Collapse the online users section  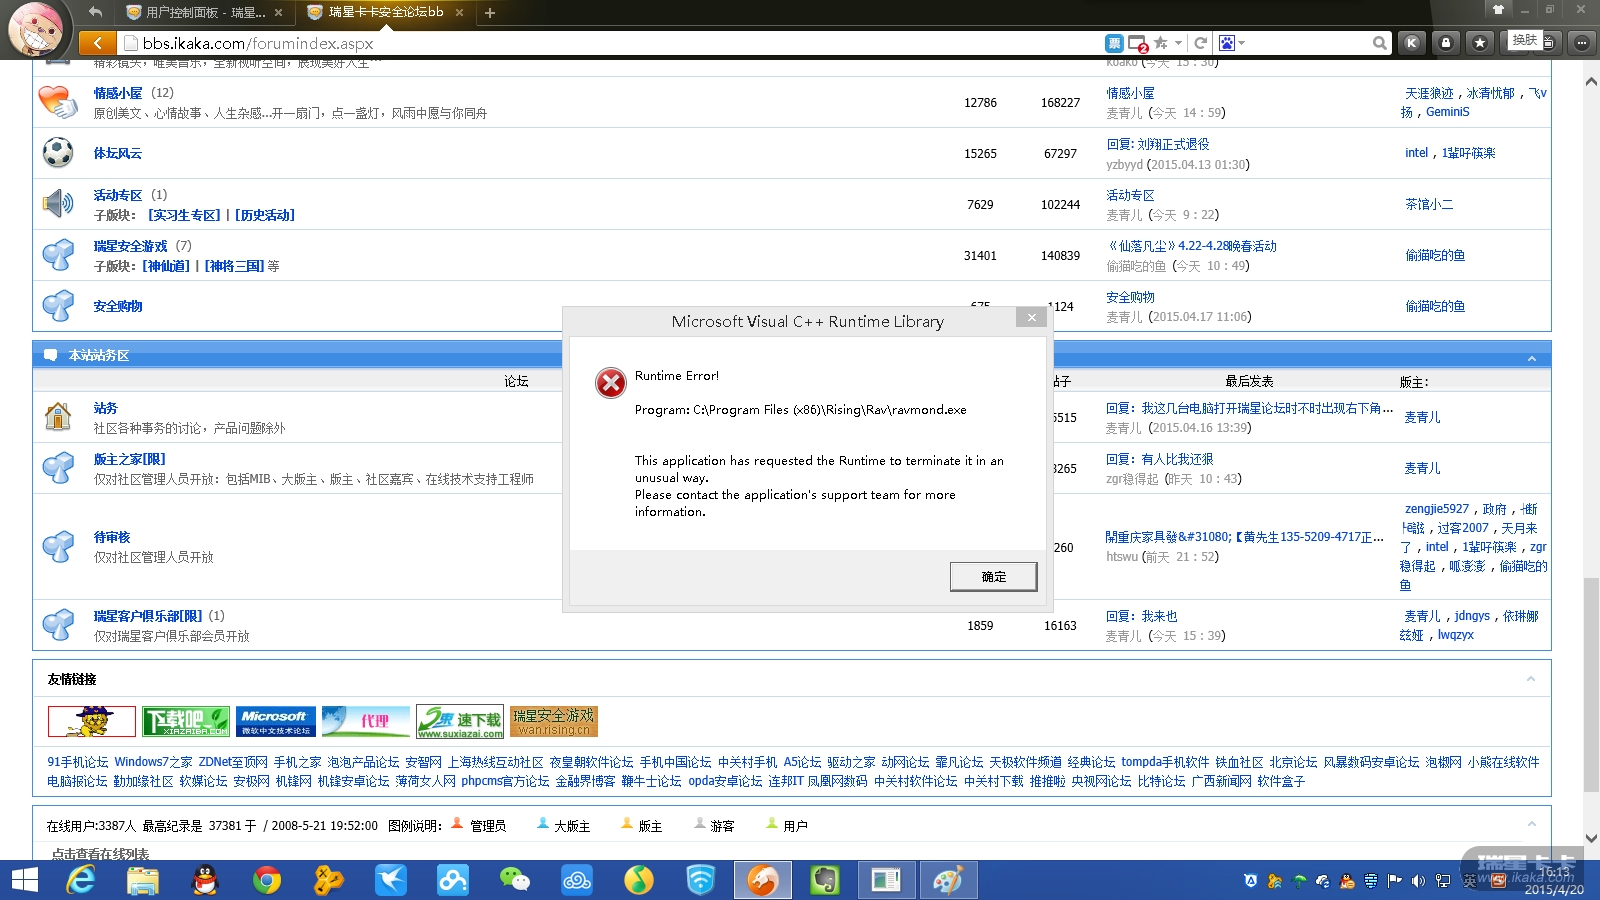pyautogui.click(x=1531, y=824)
